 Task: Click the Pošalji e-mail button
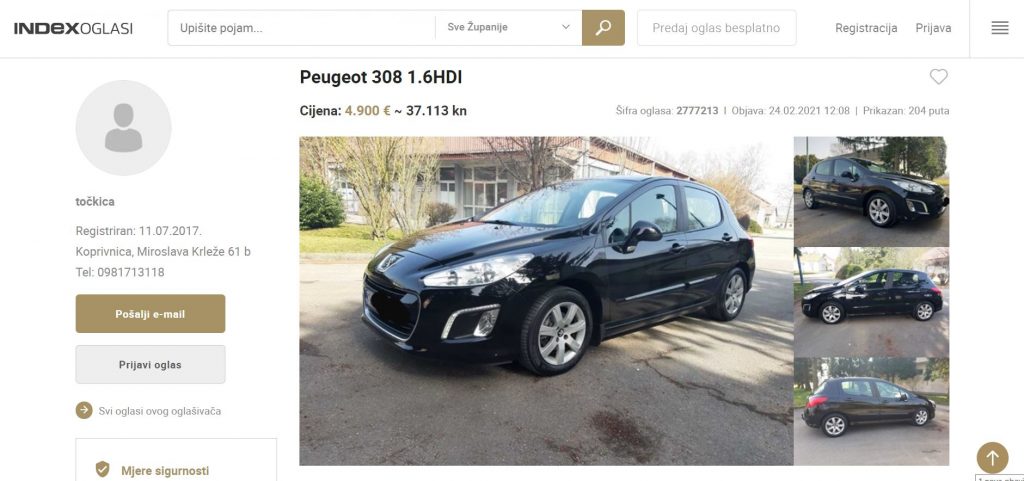(x=150, y=314)
